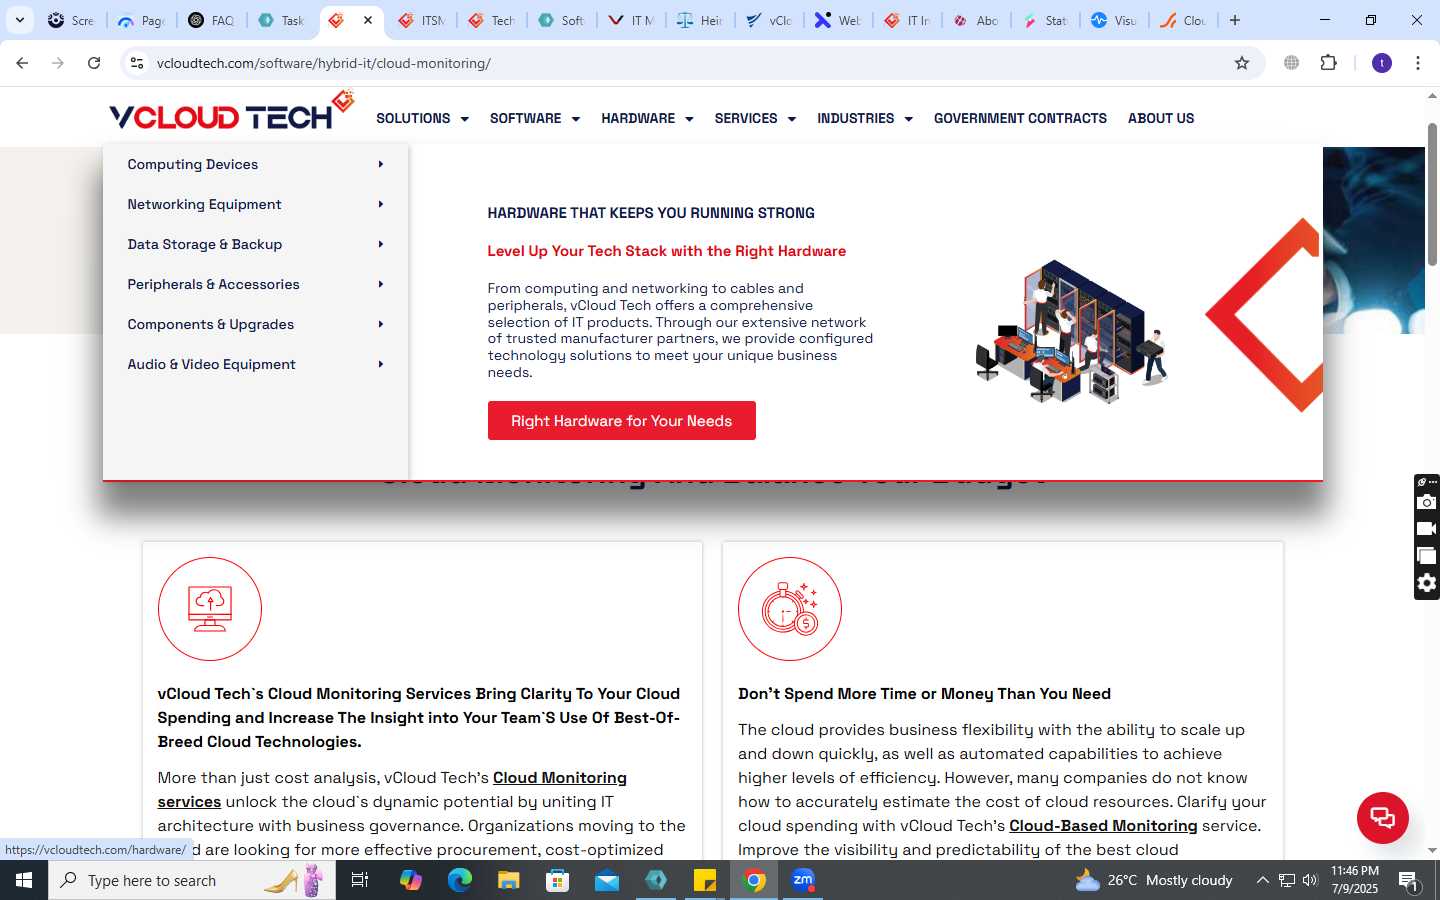Follow the Cloud-Based Monitoring link
Screen dimensions: 1440x900
click(x=1103, y=826)
